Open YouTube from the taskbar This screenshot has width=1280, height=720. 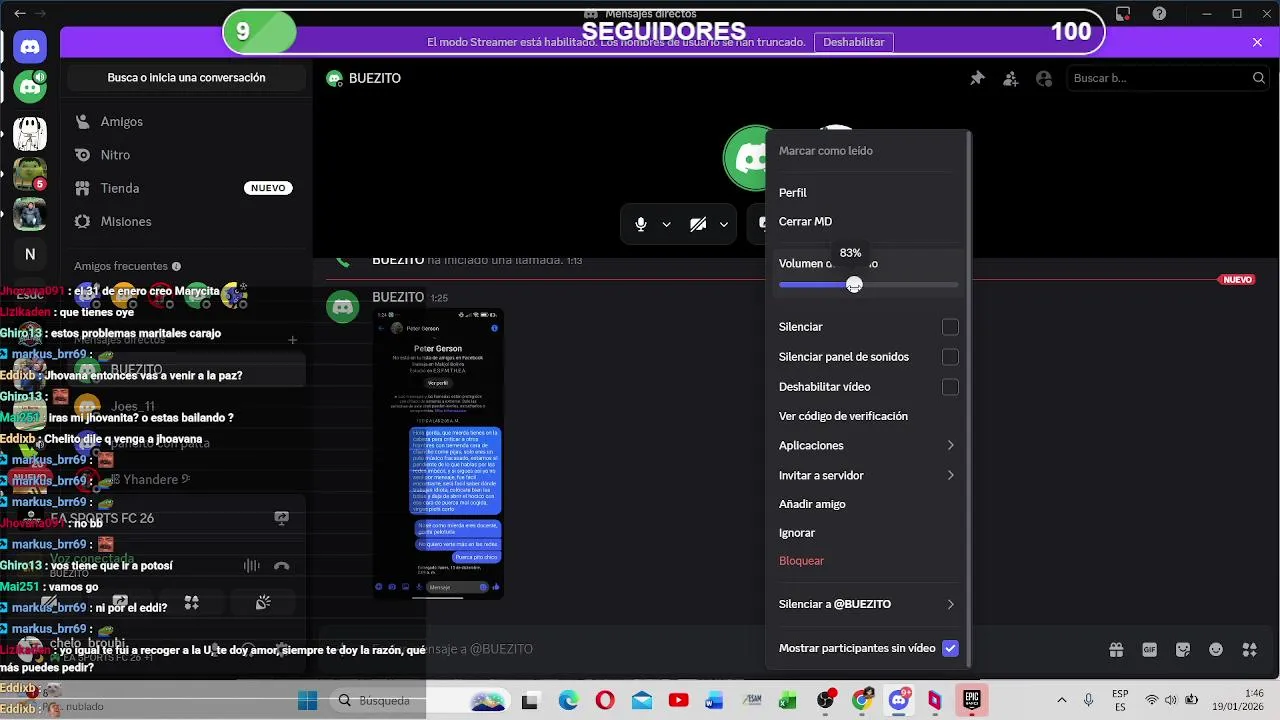[x=677, y=701]
